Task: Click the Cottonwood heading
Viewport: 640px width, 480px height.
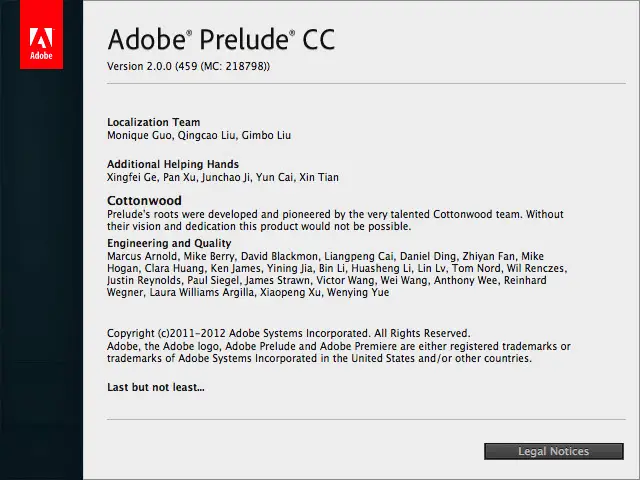Action: tap(144, 200)
